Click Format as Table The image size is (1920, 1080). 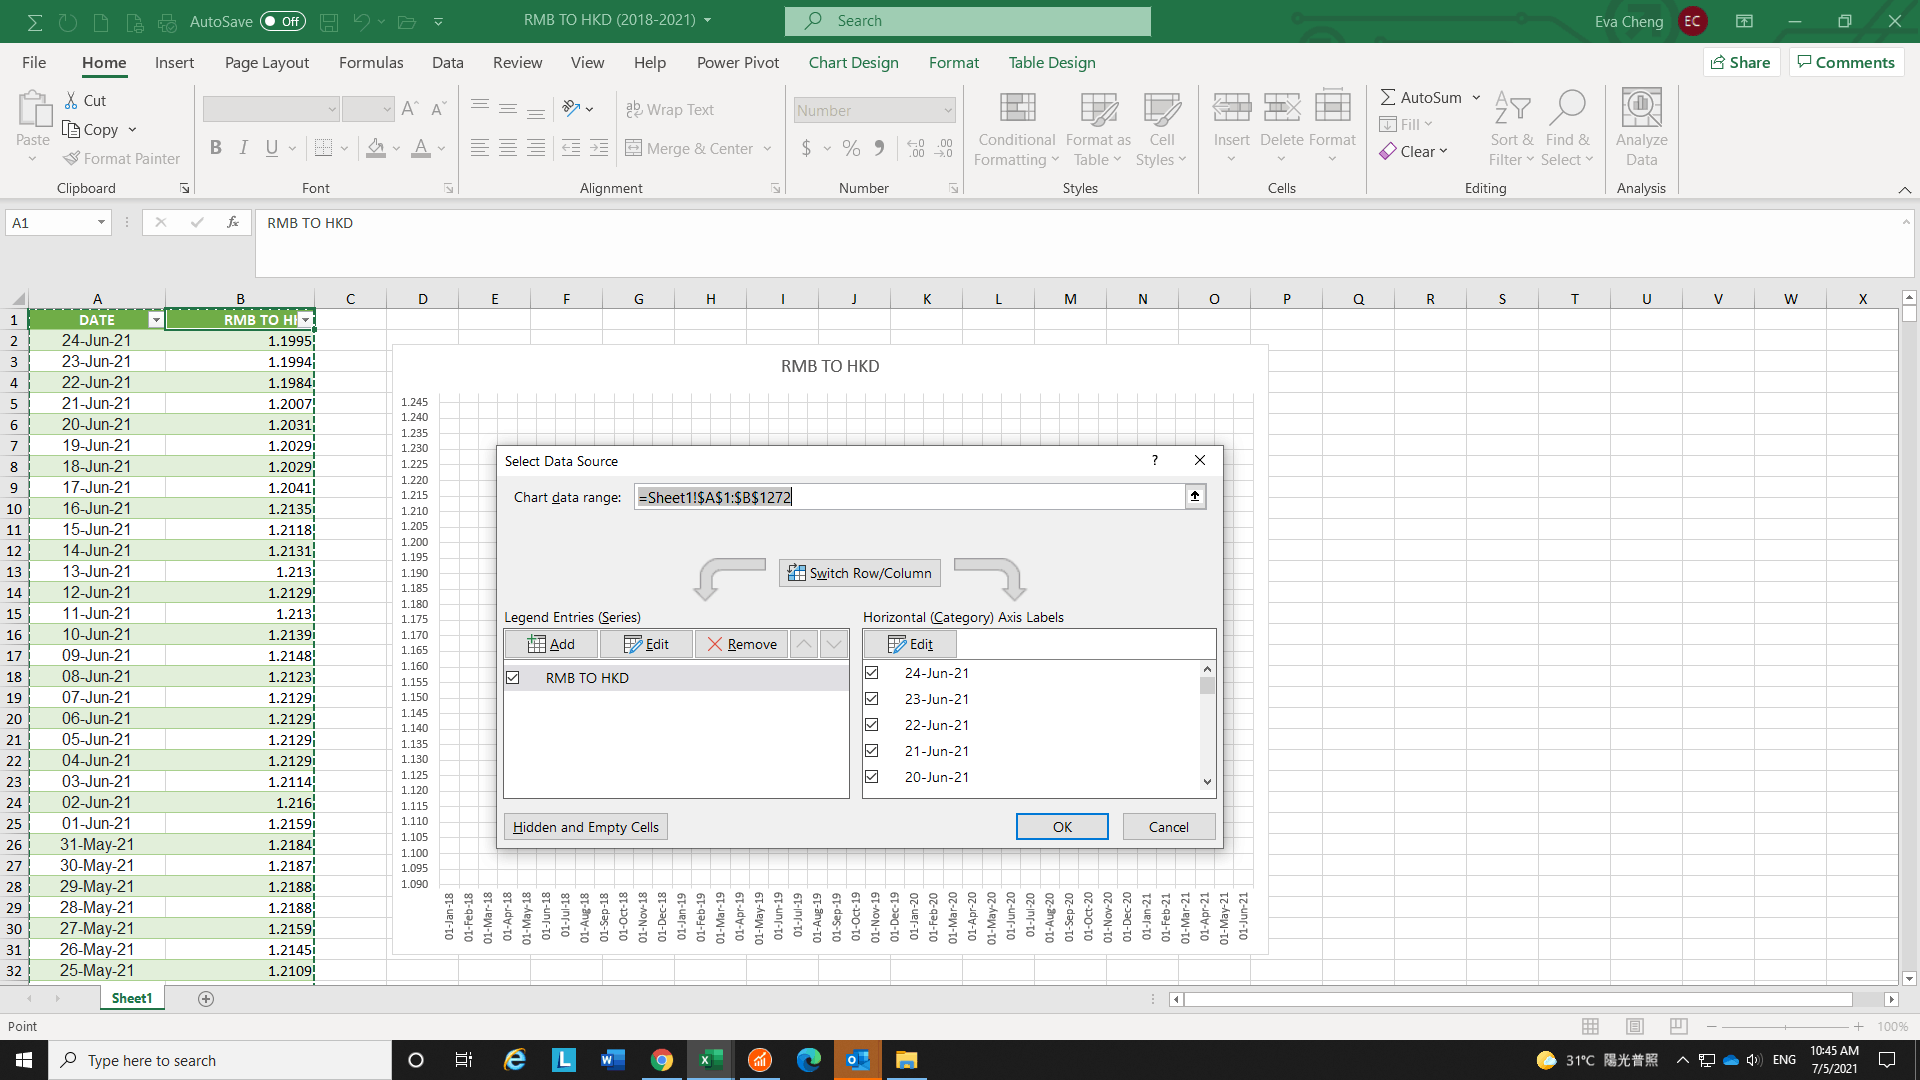tap(1096, 128)
